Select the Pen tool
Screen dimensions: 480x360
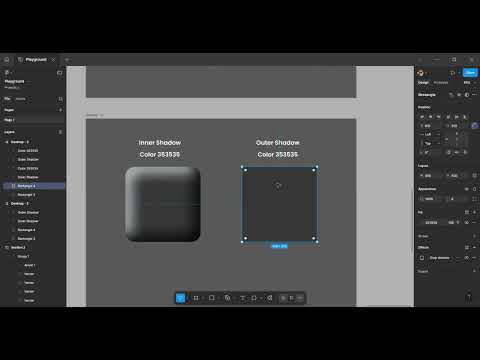[227, 298]
